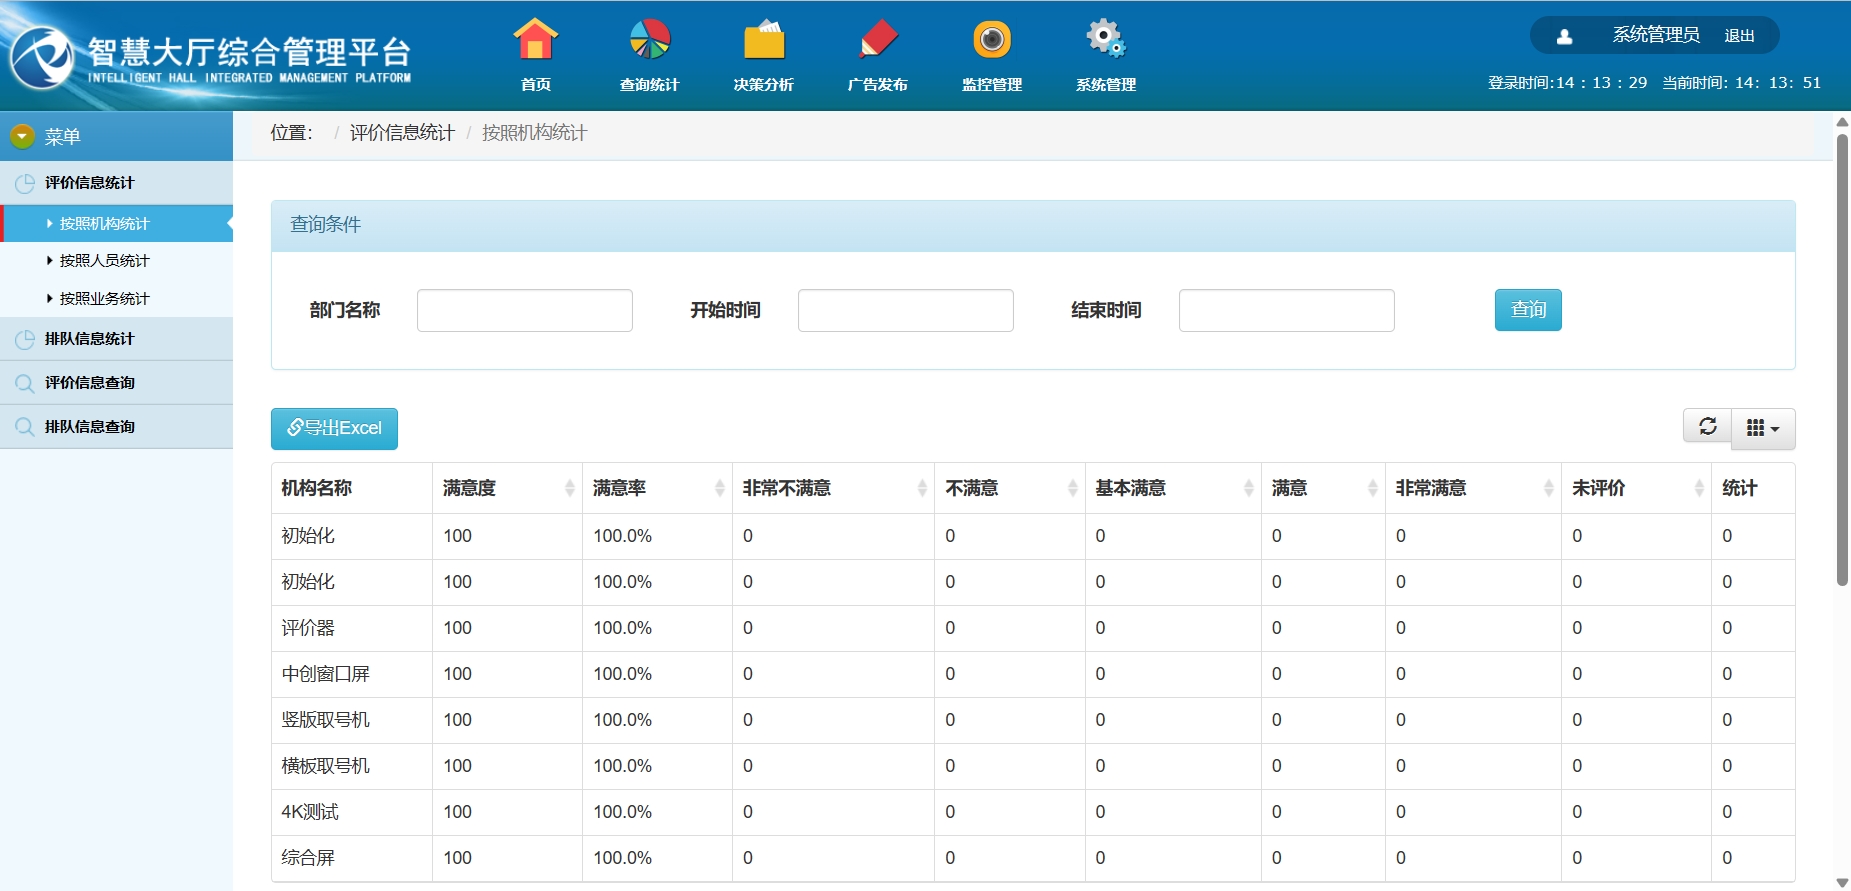Export table with 导出Excel button
Viewport: 1851px width, 891px height.
pos(334,428)
